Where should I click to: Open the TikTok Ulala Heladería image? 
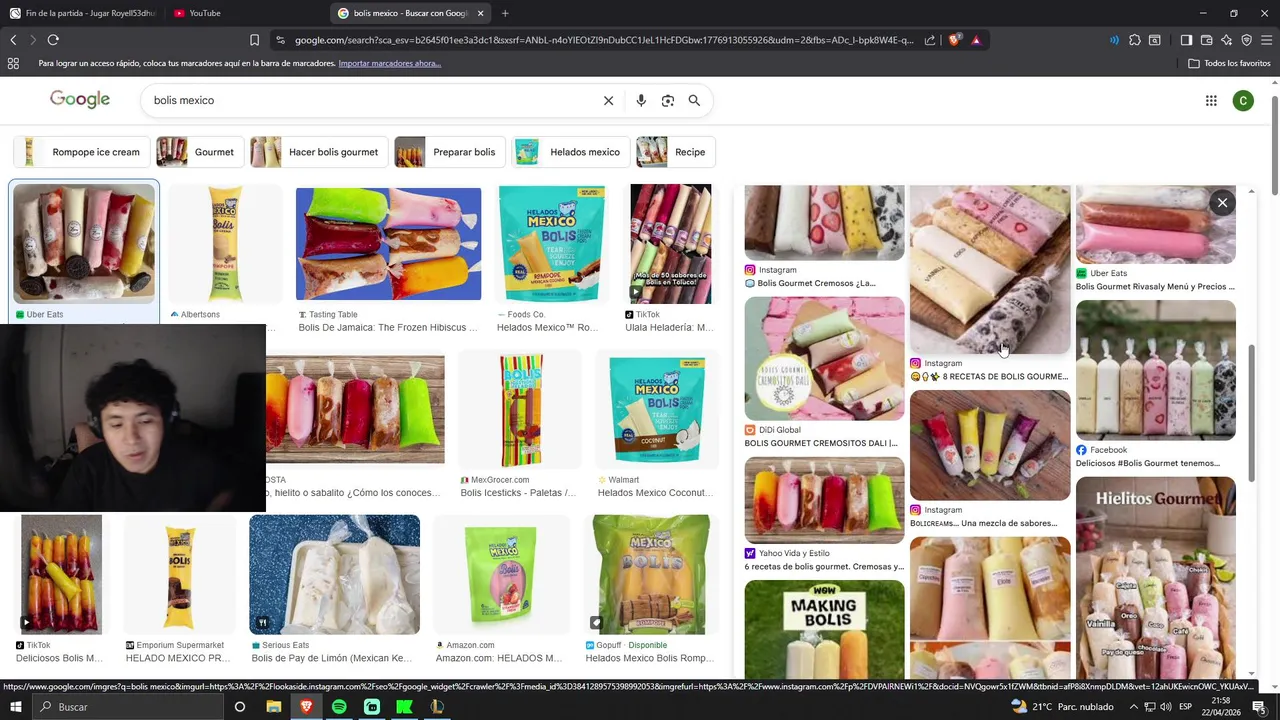[x=671, y=244]
